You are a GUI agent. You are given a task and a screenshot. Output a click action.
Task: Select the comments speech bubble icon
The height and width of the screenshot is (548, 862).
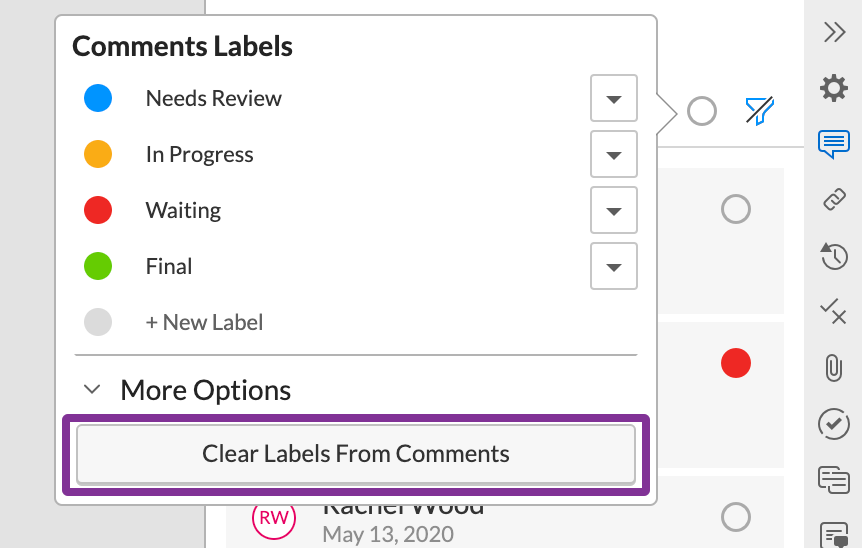[x=834, y=144]
